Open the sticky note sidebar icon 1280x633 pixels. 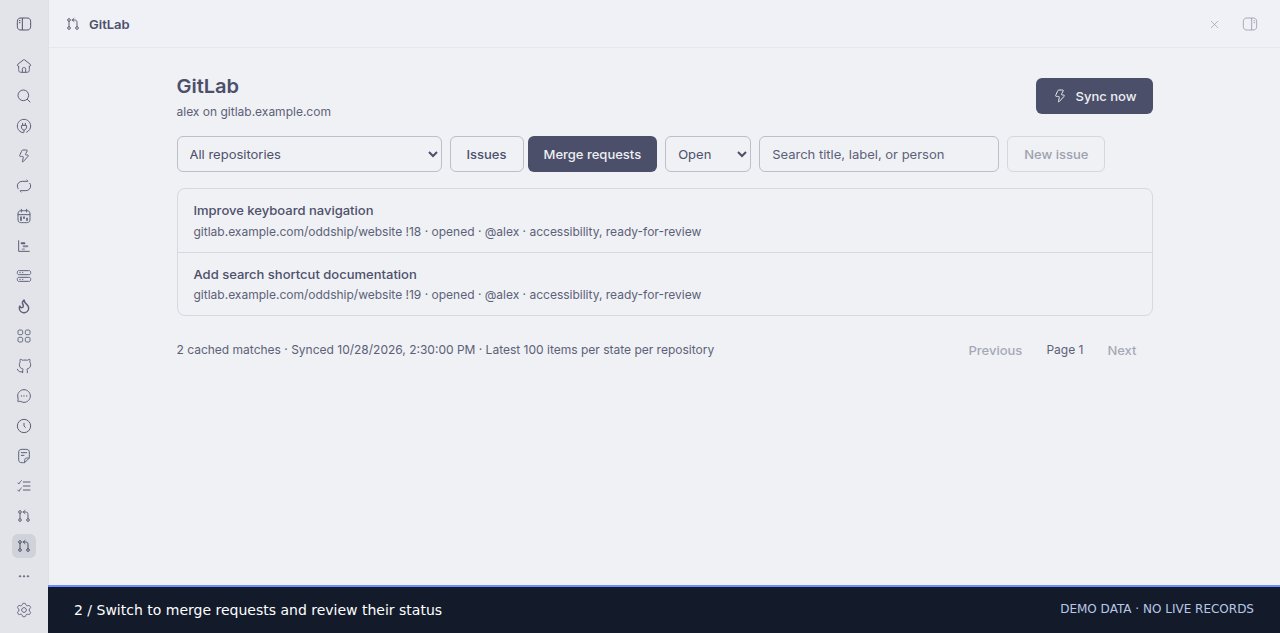pyautogui.click(x=24, y=456)
